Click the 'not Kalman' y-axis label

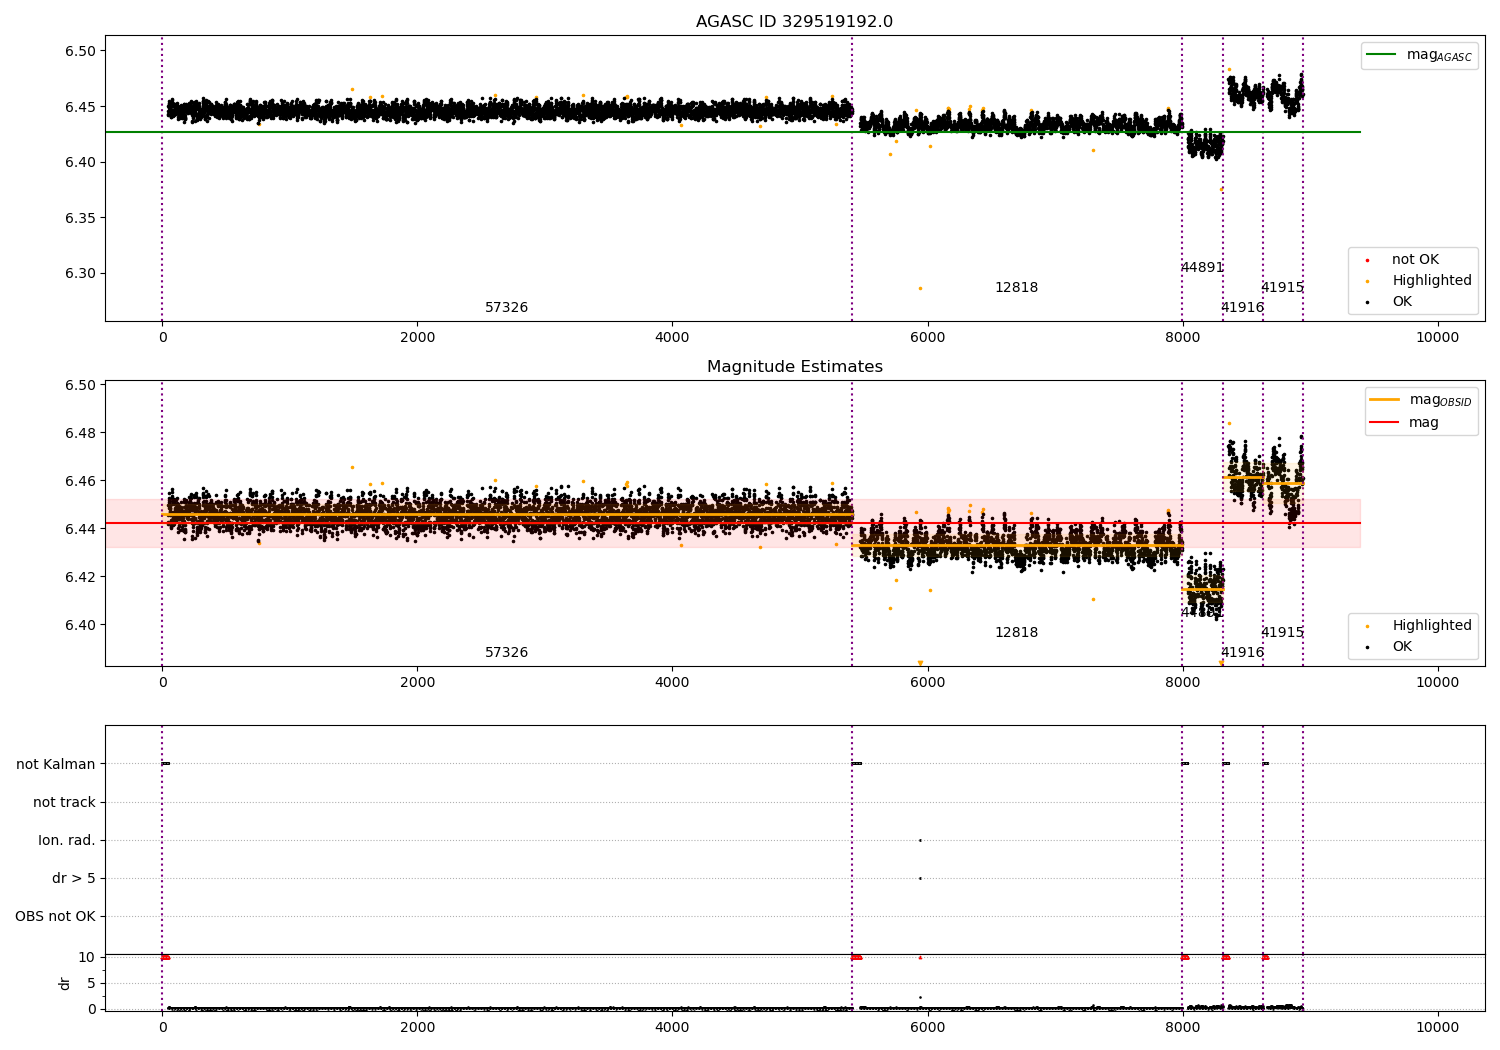[x=56, y=764]
